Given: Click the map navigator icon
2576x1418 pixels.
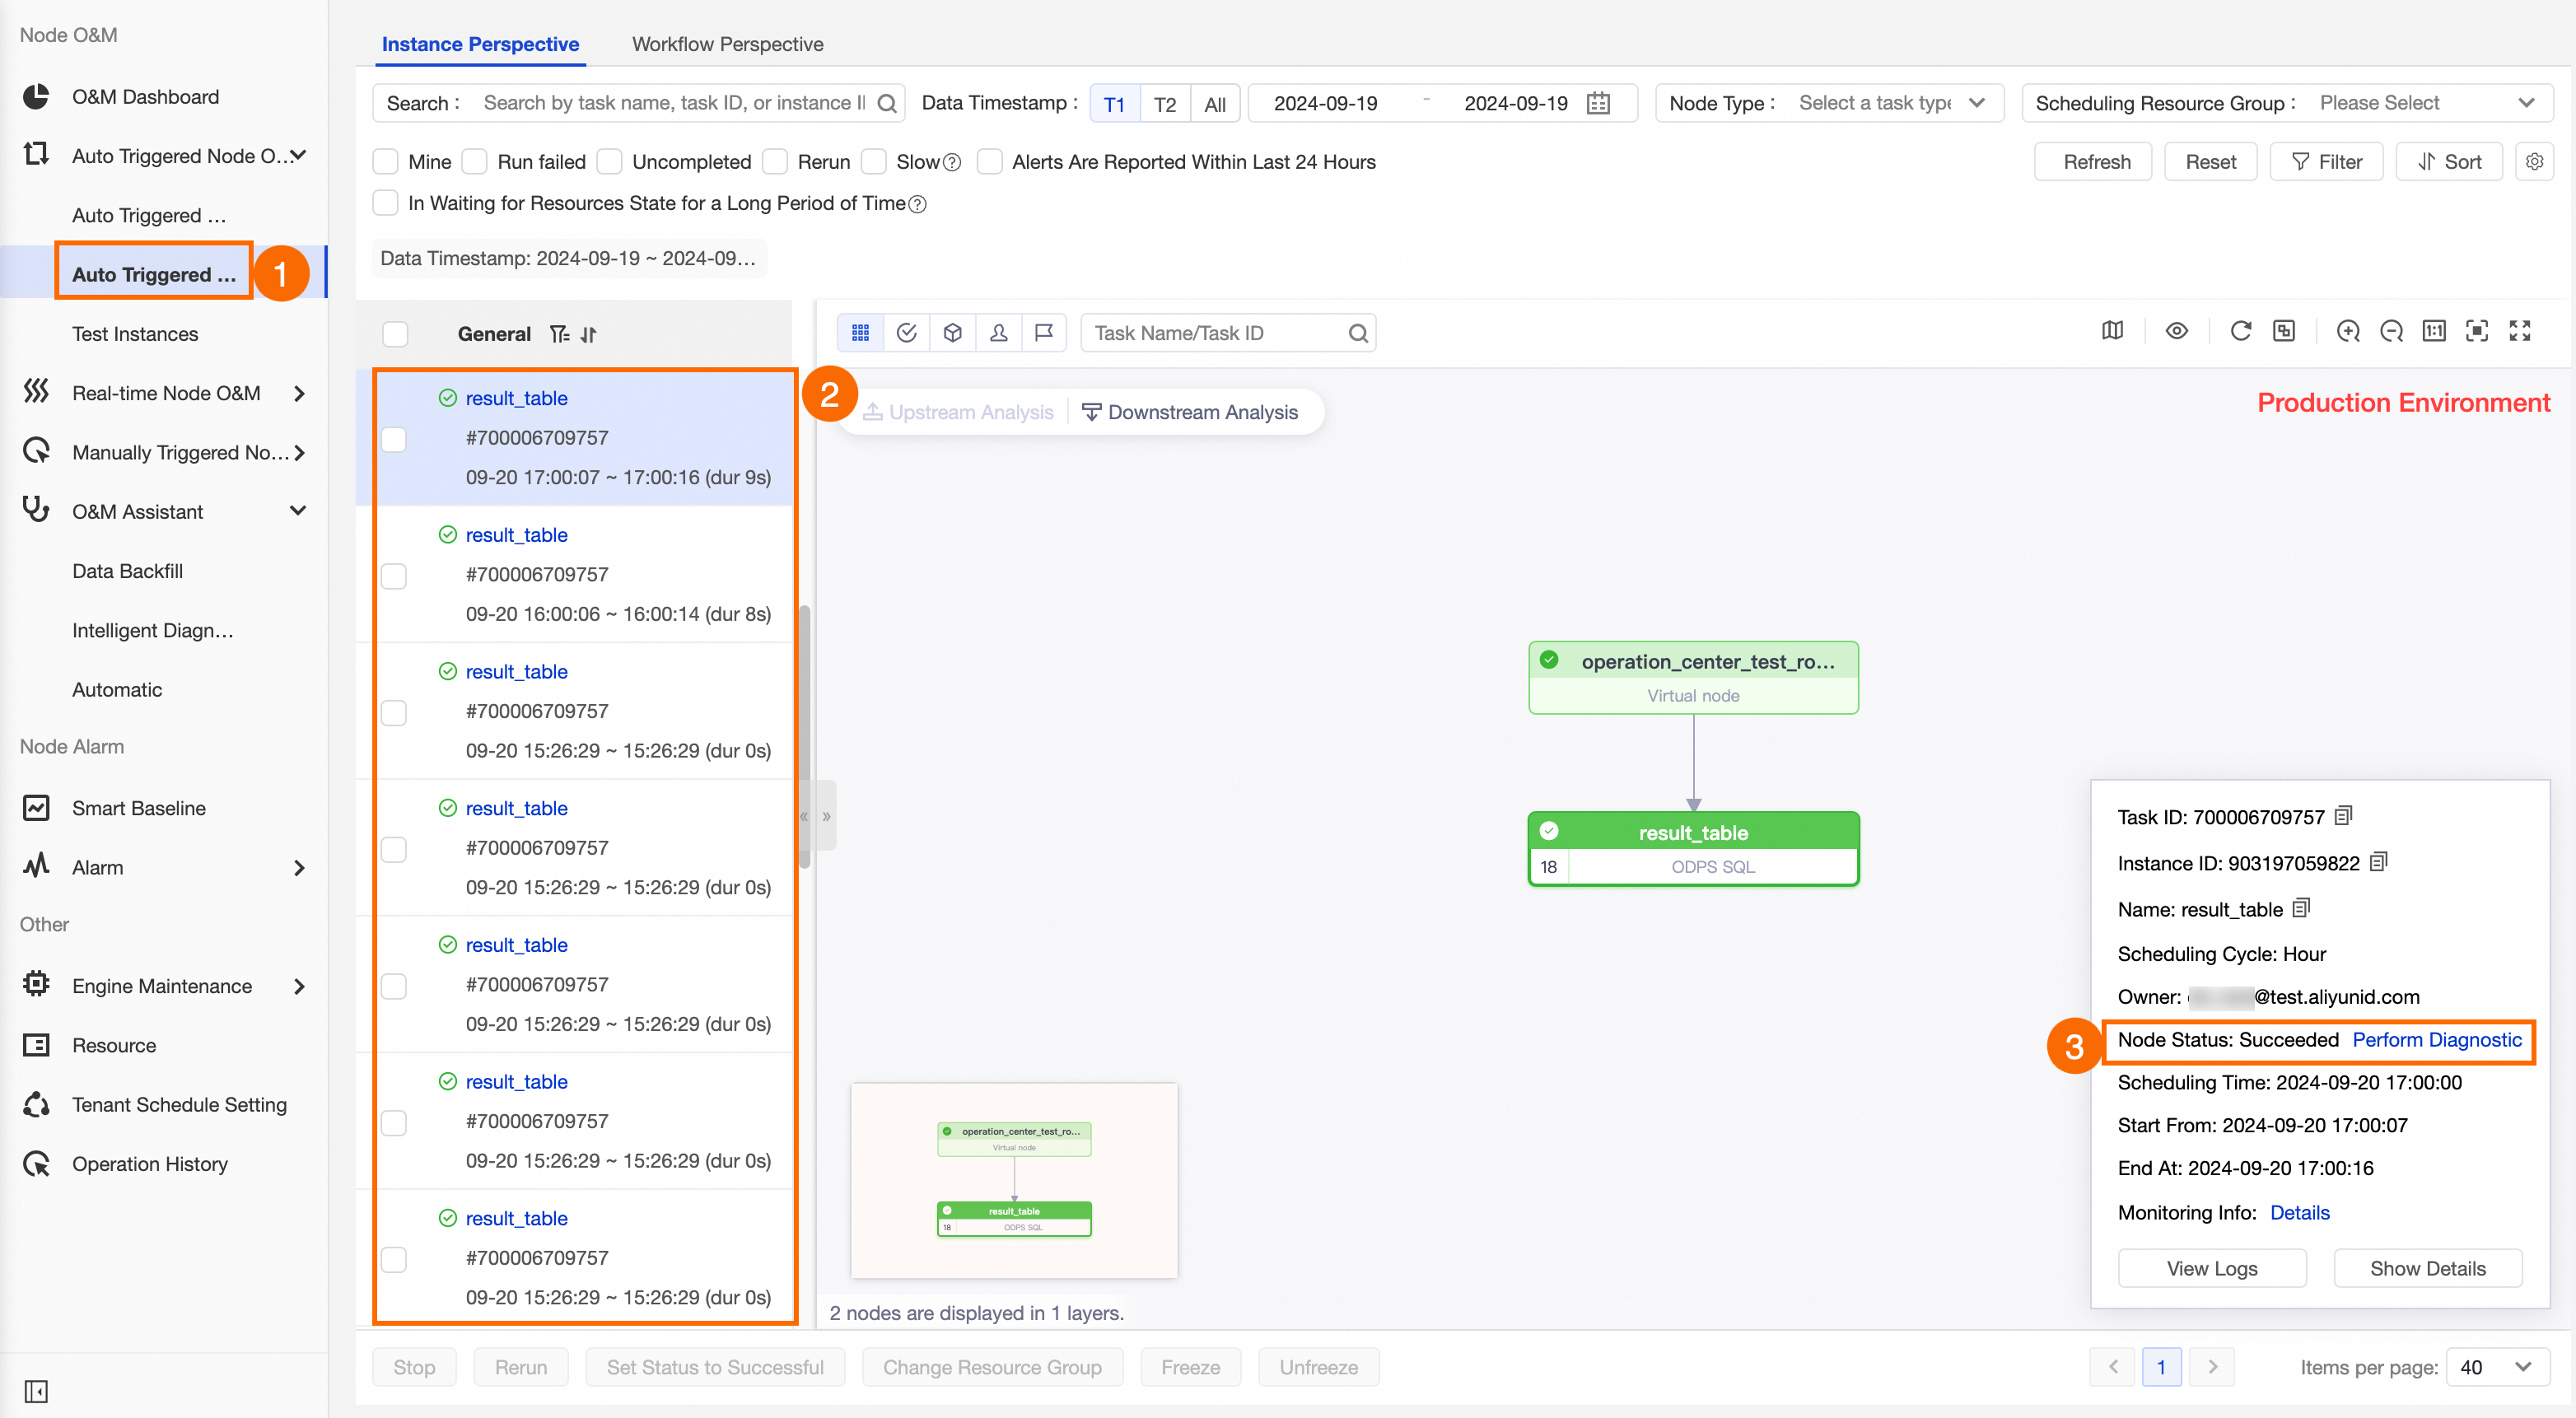Looking at the screenshot, I should 2112,332.
